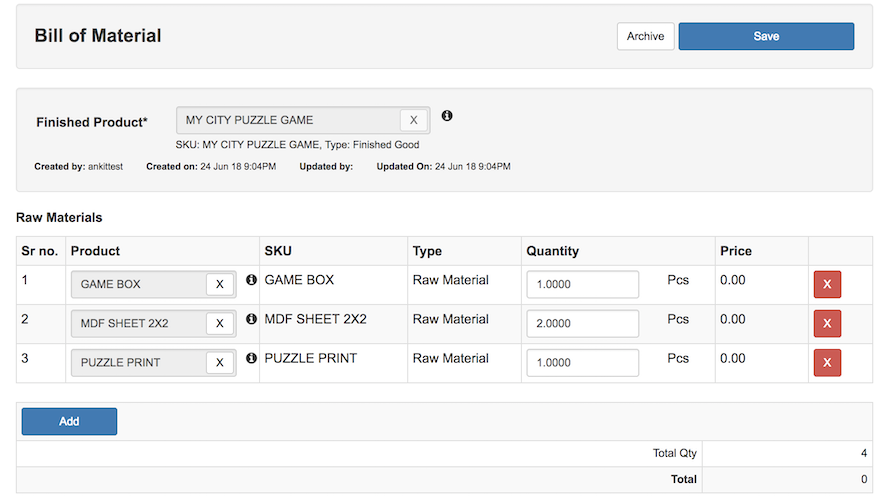Edit GAME BOX quantity field
Screen dimensions: 890x500
click(x=582, y=284)
